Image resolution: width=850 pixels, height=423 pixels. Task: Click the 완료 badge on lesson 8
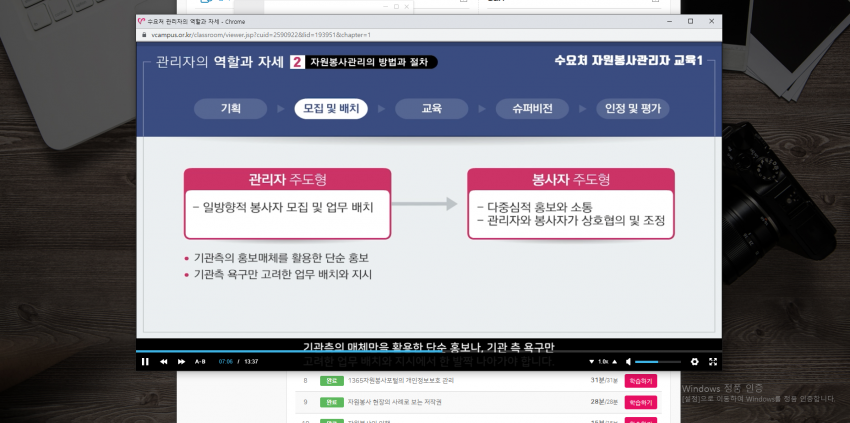pos(329,381)
